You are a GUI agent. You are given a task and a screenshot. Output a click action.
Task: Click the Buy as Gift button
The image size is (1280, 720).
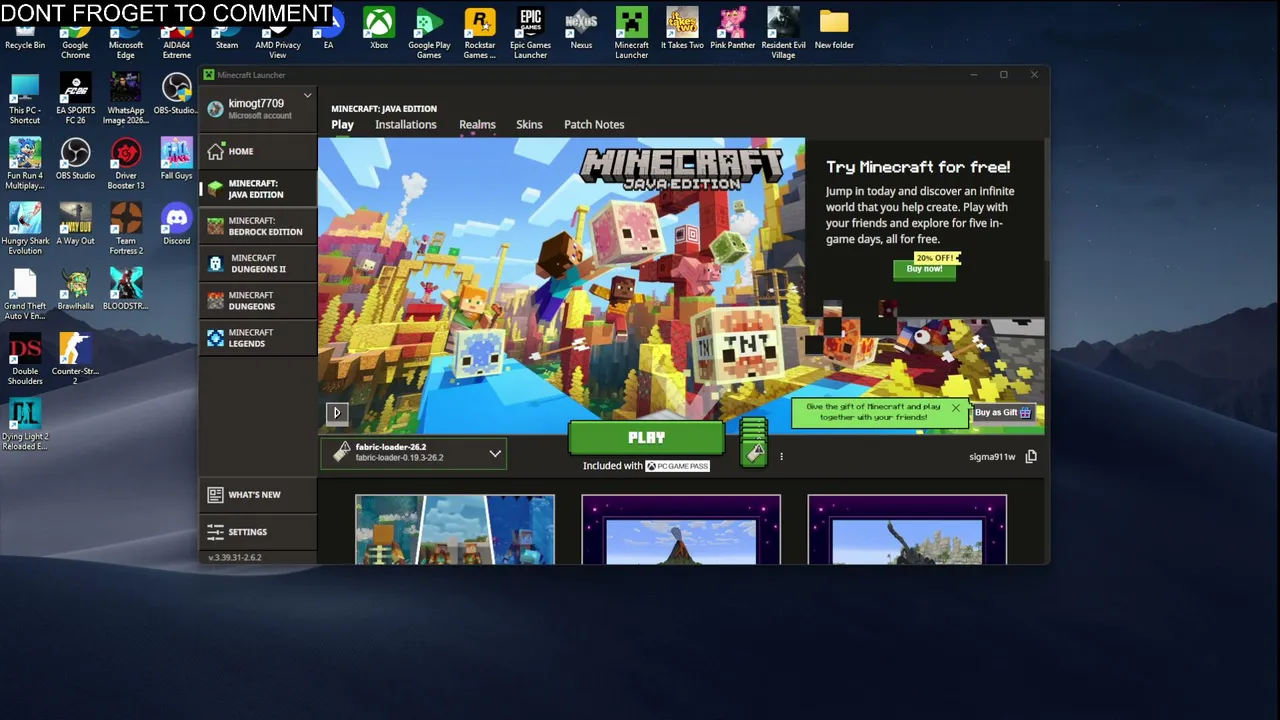[x=1003, y=412]
